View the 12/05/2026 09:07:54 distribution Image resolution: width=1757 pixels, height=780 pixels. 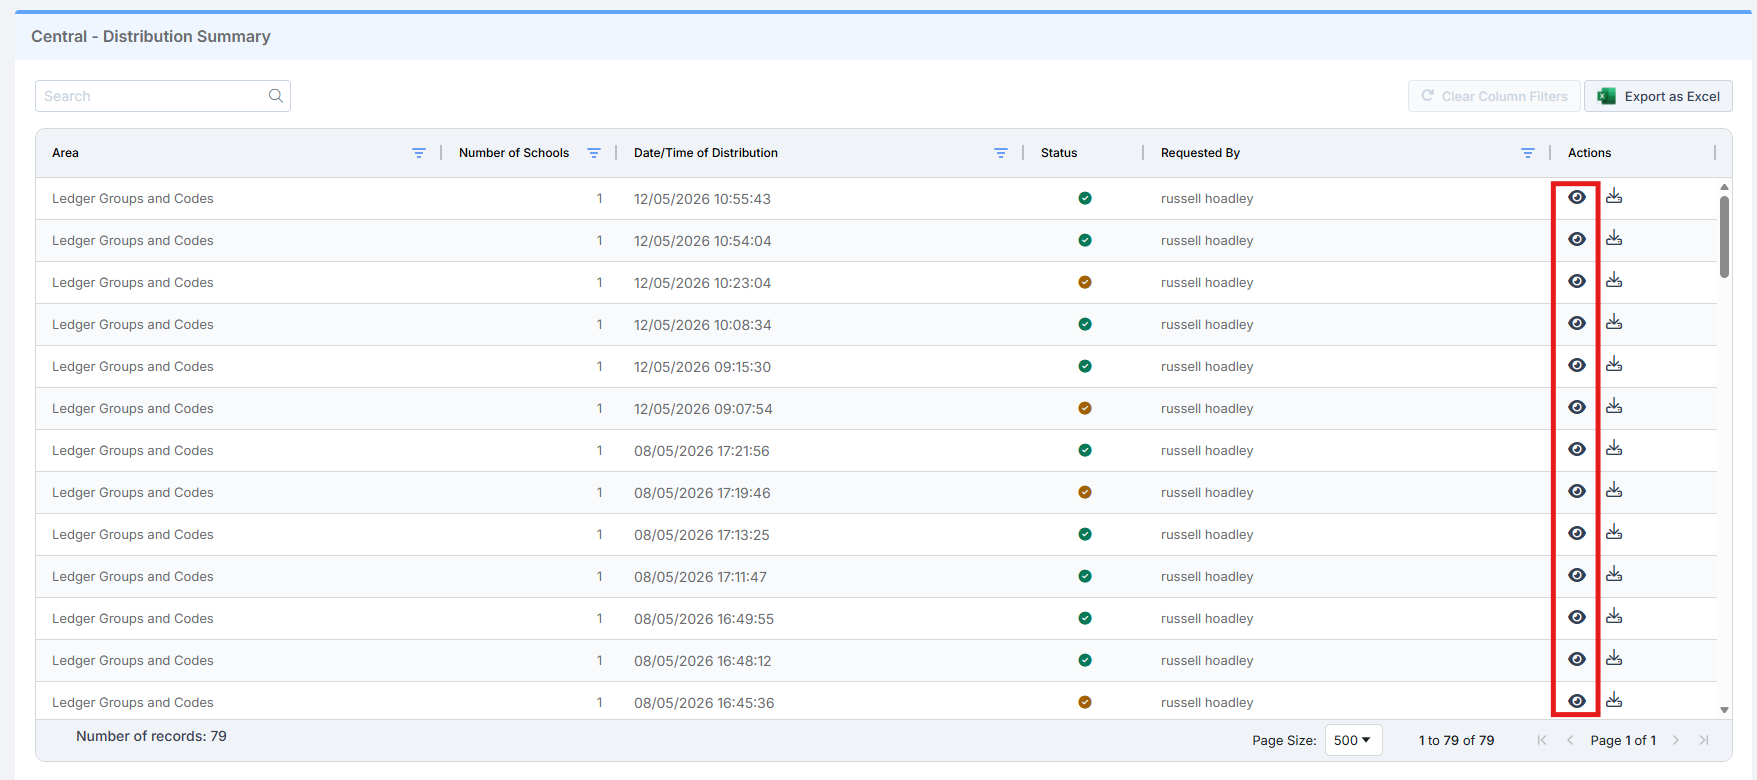1577,407
